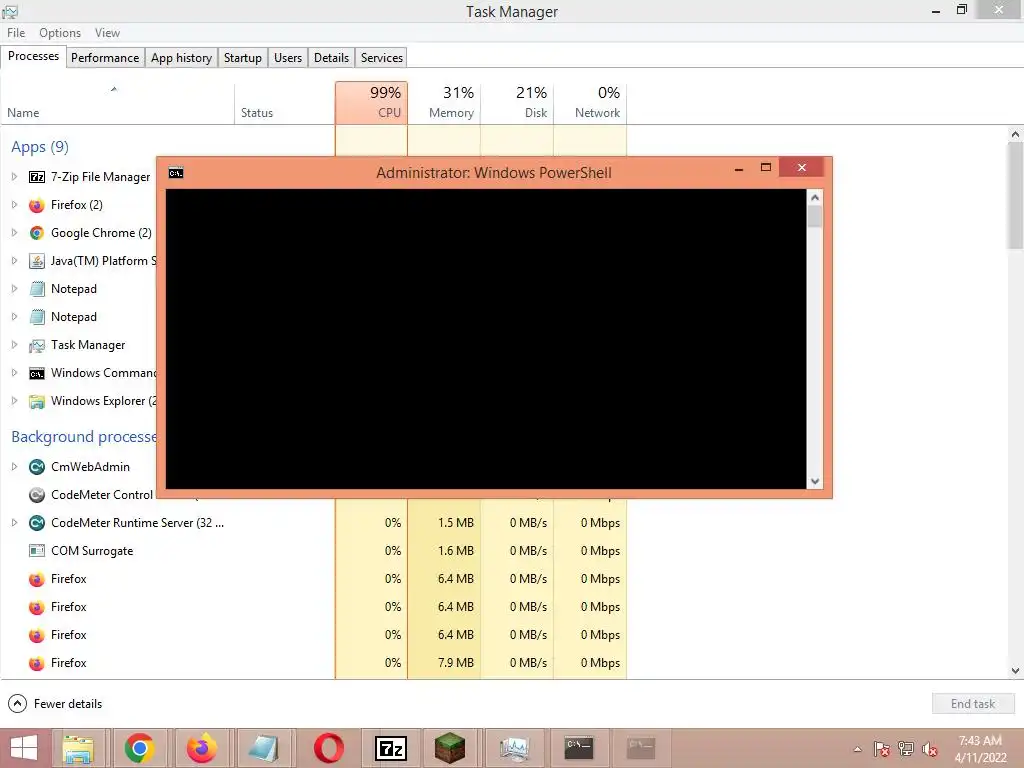The width and height of the screenshot is (1024, 768).
Task: Click the Java(TM) Platform icon in list
Action: 37,261
